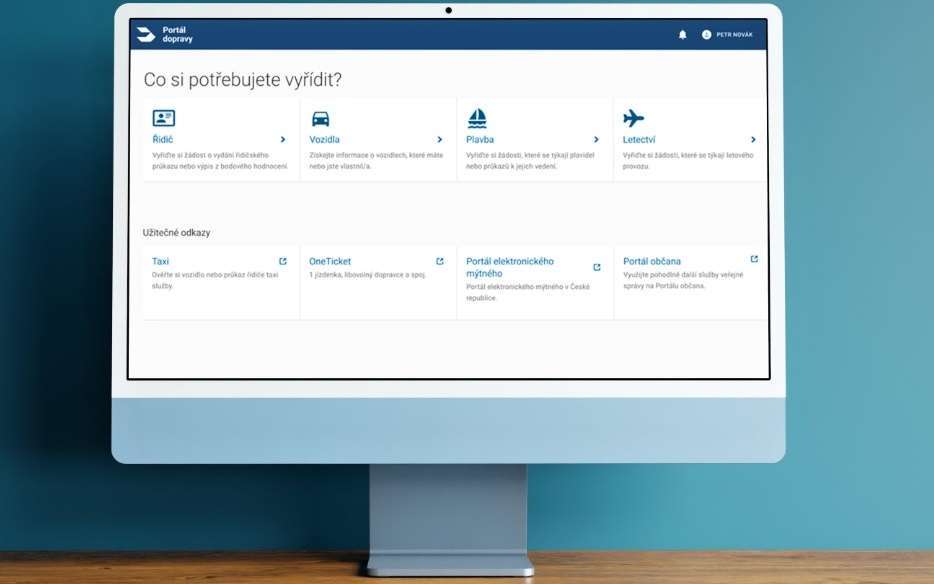The height and width of the screenshot is (584, 934).
Task: Expand the Řidič section chevron
Action: click(x=283, y=140)
